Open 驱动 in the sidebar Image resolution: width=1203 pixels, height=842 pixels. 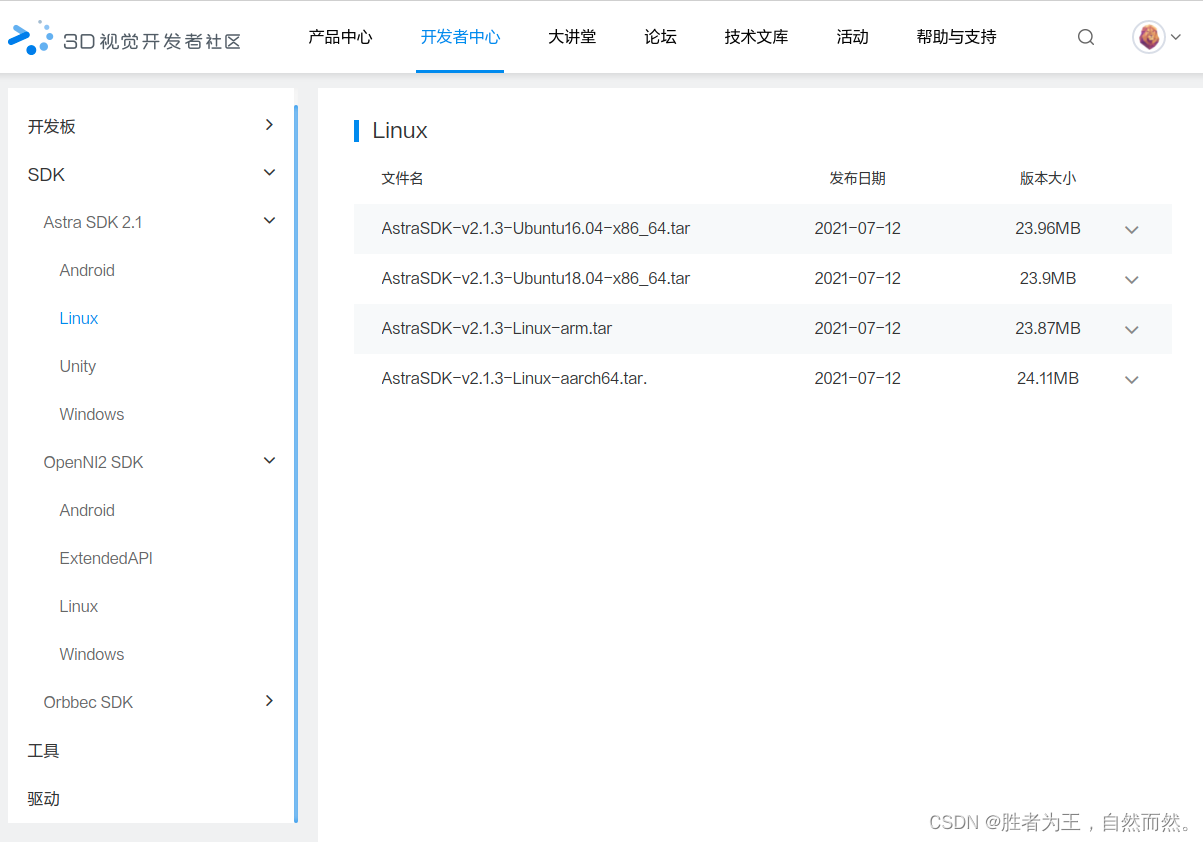[x=44, y=798]
